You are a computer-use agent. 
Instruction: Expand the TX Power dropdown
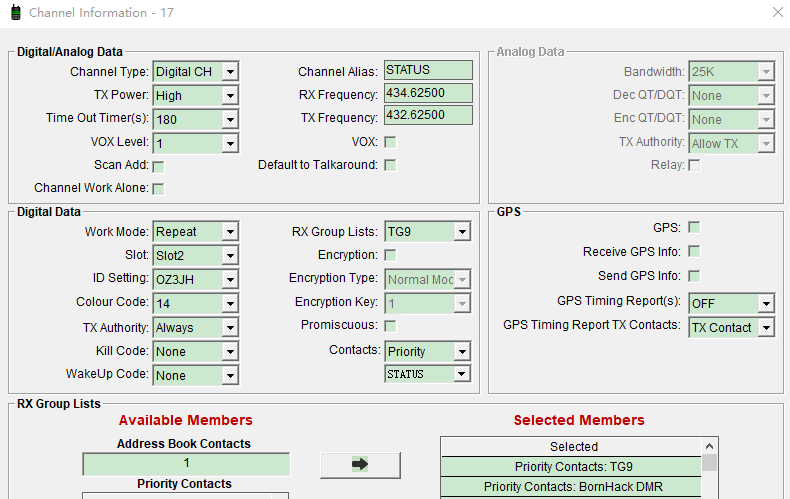[x=230, y=96]
